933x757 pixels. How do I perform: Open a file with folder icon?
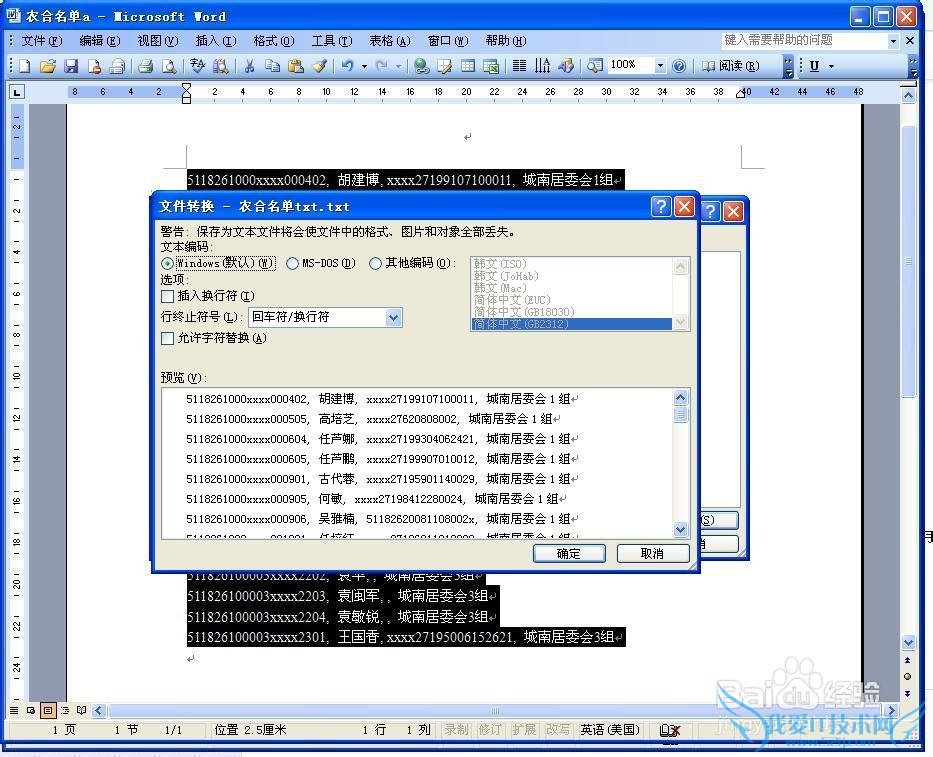pyautogui.click(x=48, y=65)
